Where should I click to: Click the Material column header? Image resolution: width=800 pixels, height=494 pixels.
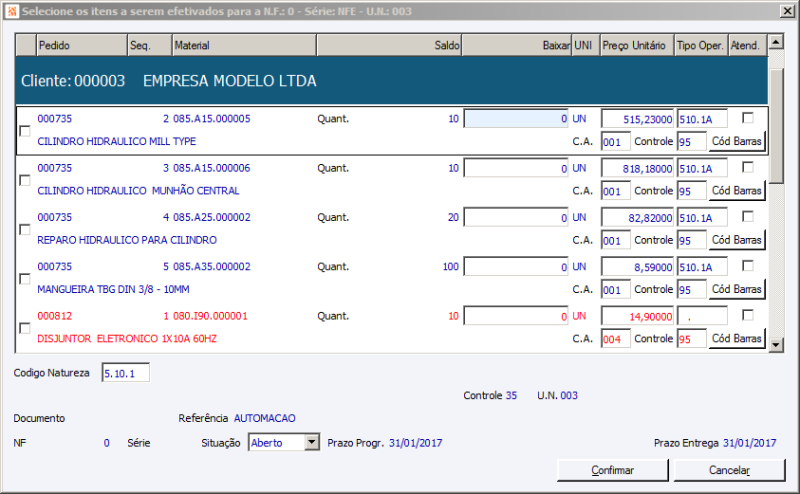click(x=244, y=45)
